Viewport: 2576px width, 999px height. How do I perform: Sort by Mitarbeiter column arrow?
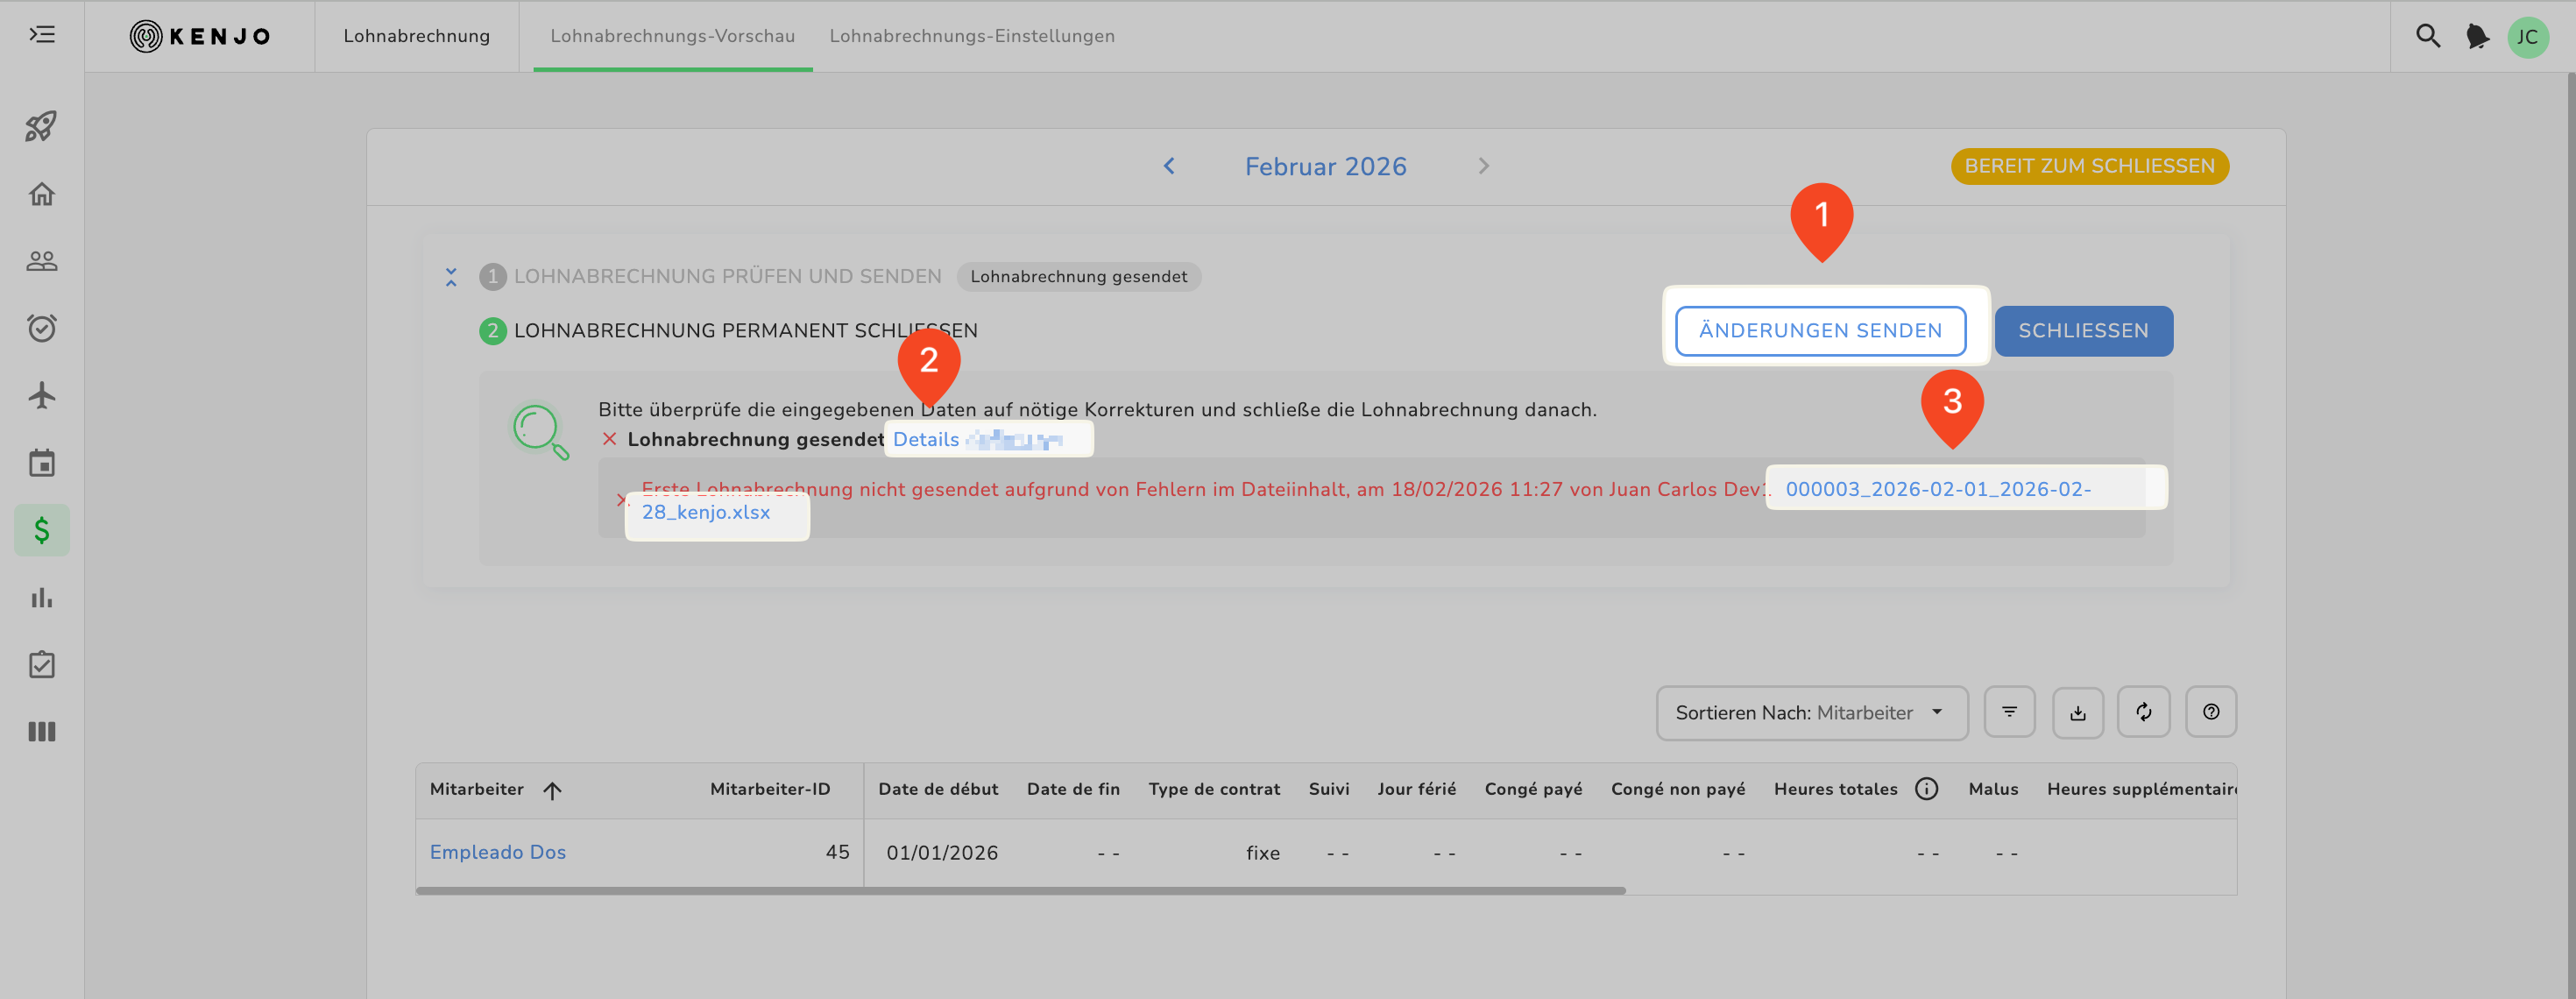click(x=552, y=790)
